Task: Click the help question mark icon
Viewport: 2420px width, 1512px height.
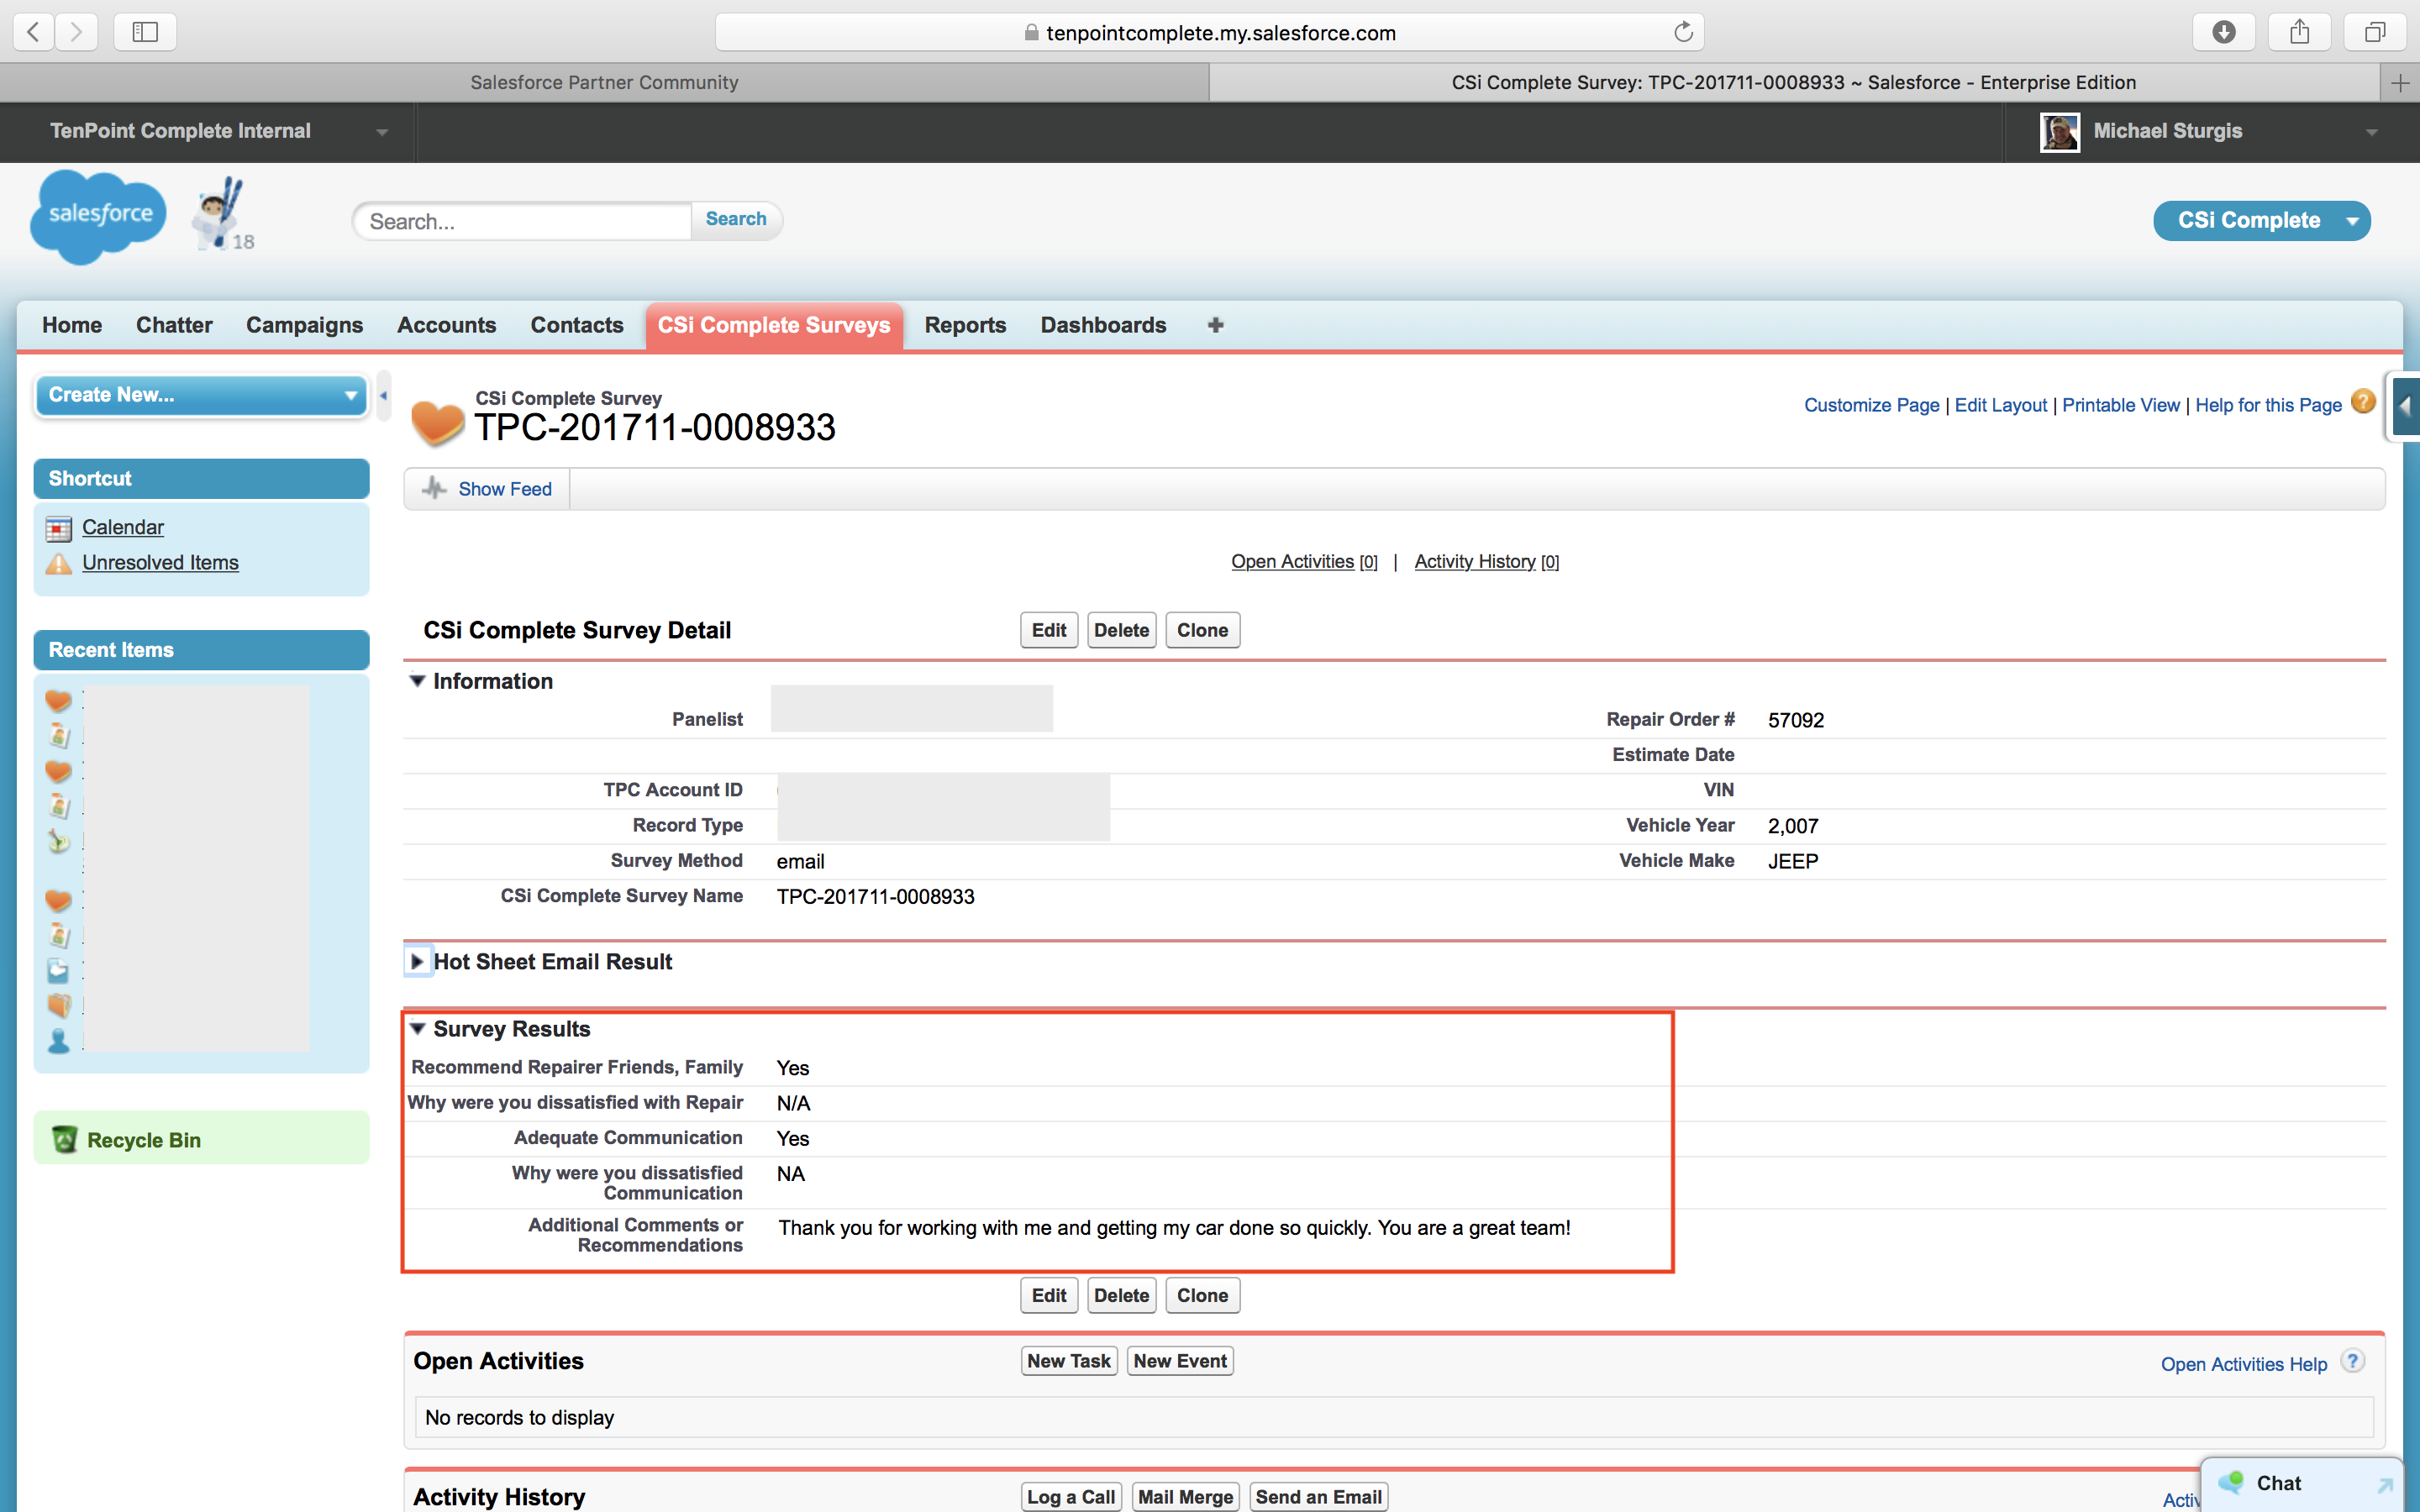Action: click(x=2362, y=402)
